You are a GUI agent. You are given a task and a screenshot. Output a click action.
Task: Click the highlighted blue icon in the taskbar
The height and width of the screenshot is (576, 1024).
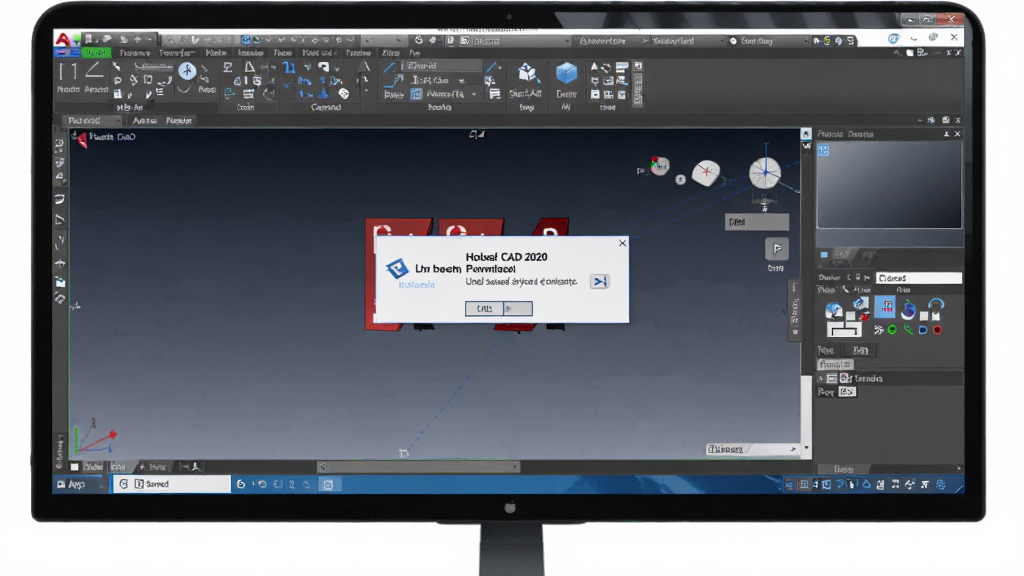click(328, 484)
